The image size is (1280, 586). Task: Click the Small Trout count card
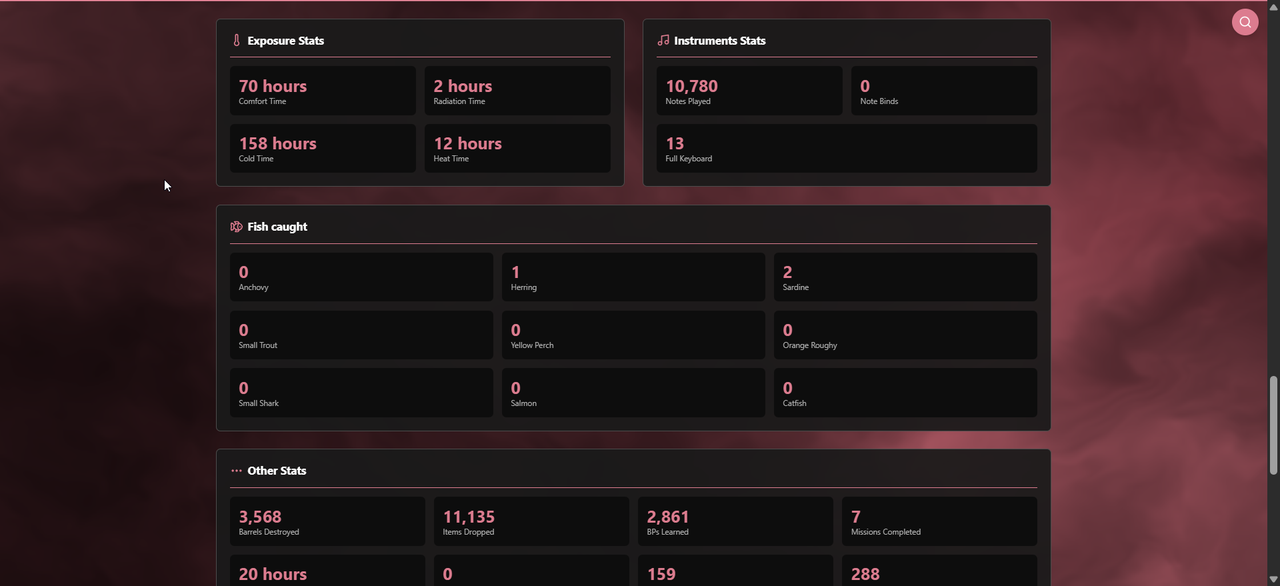click(x=361, y=335)
